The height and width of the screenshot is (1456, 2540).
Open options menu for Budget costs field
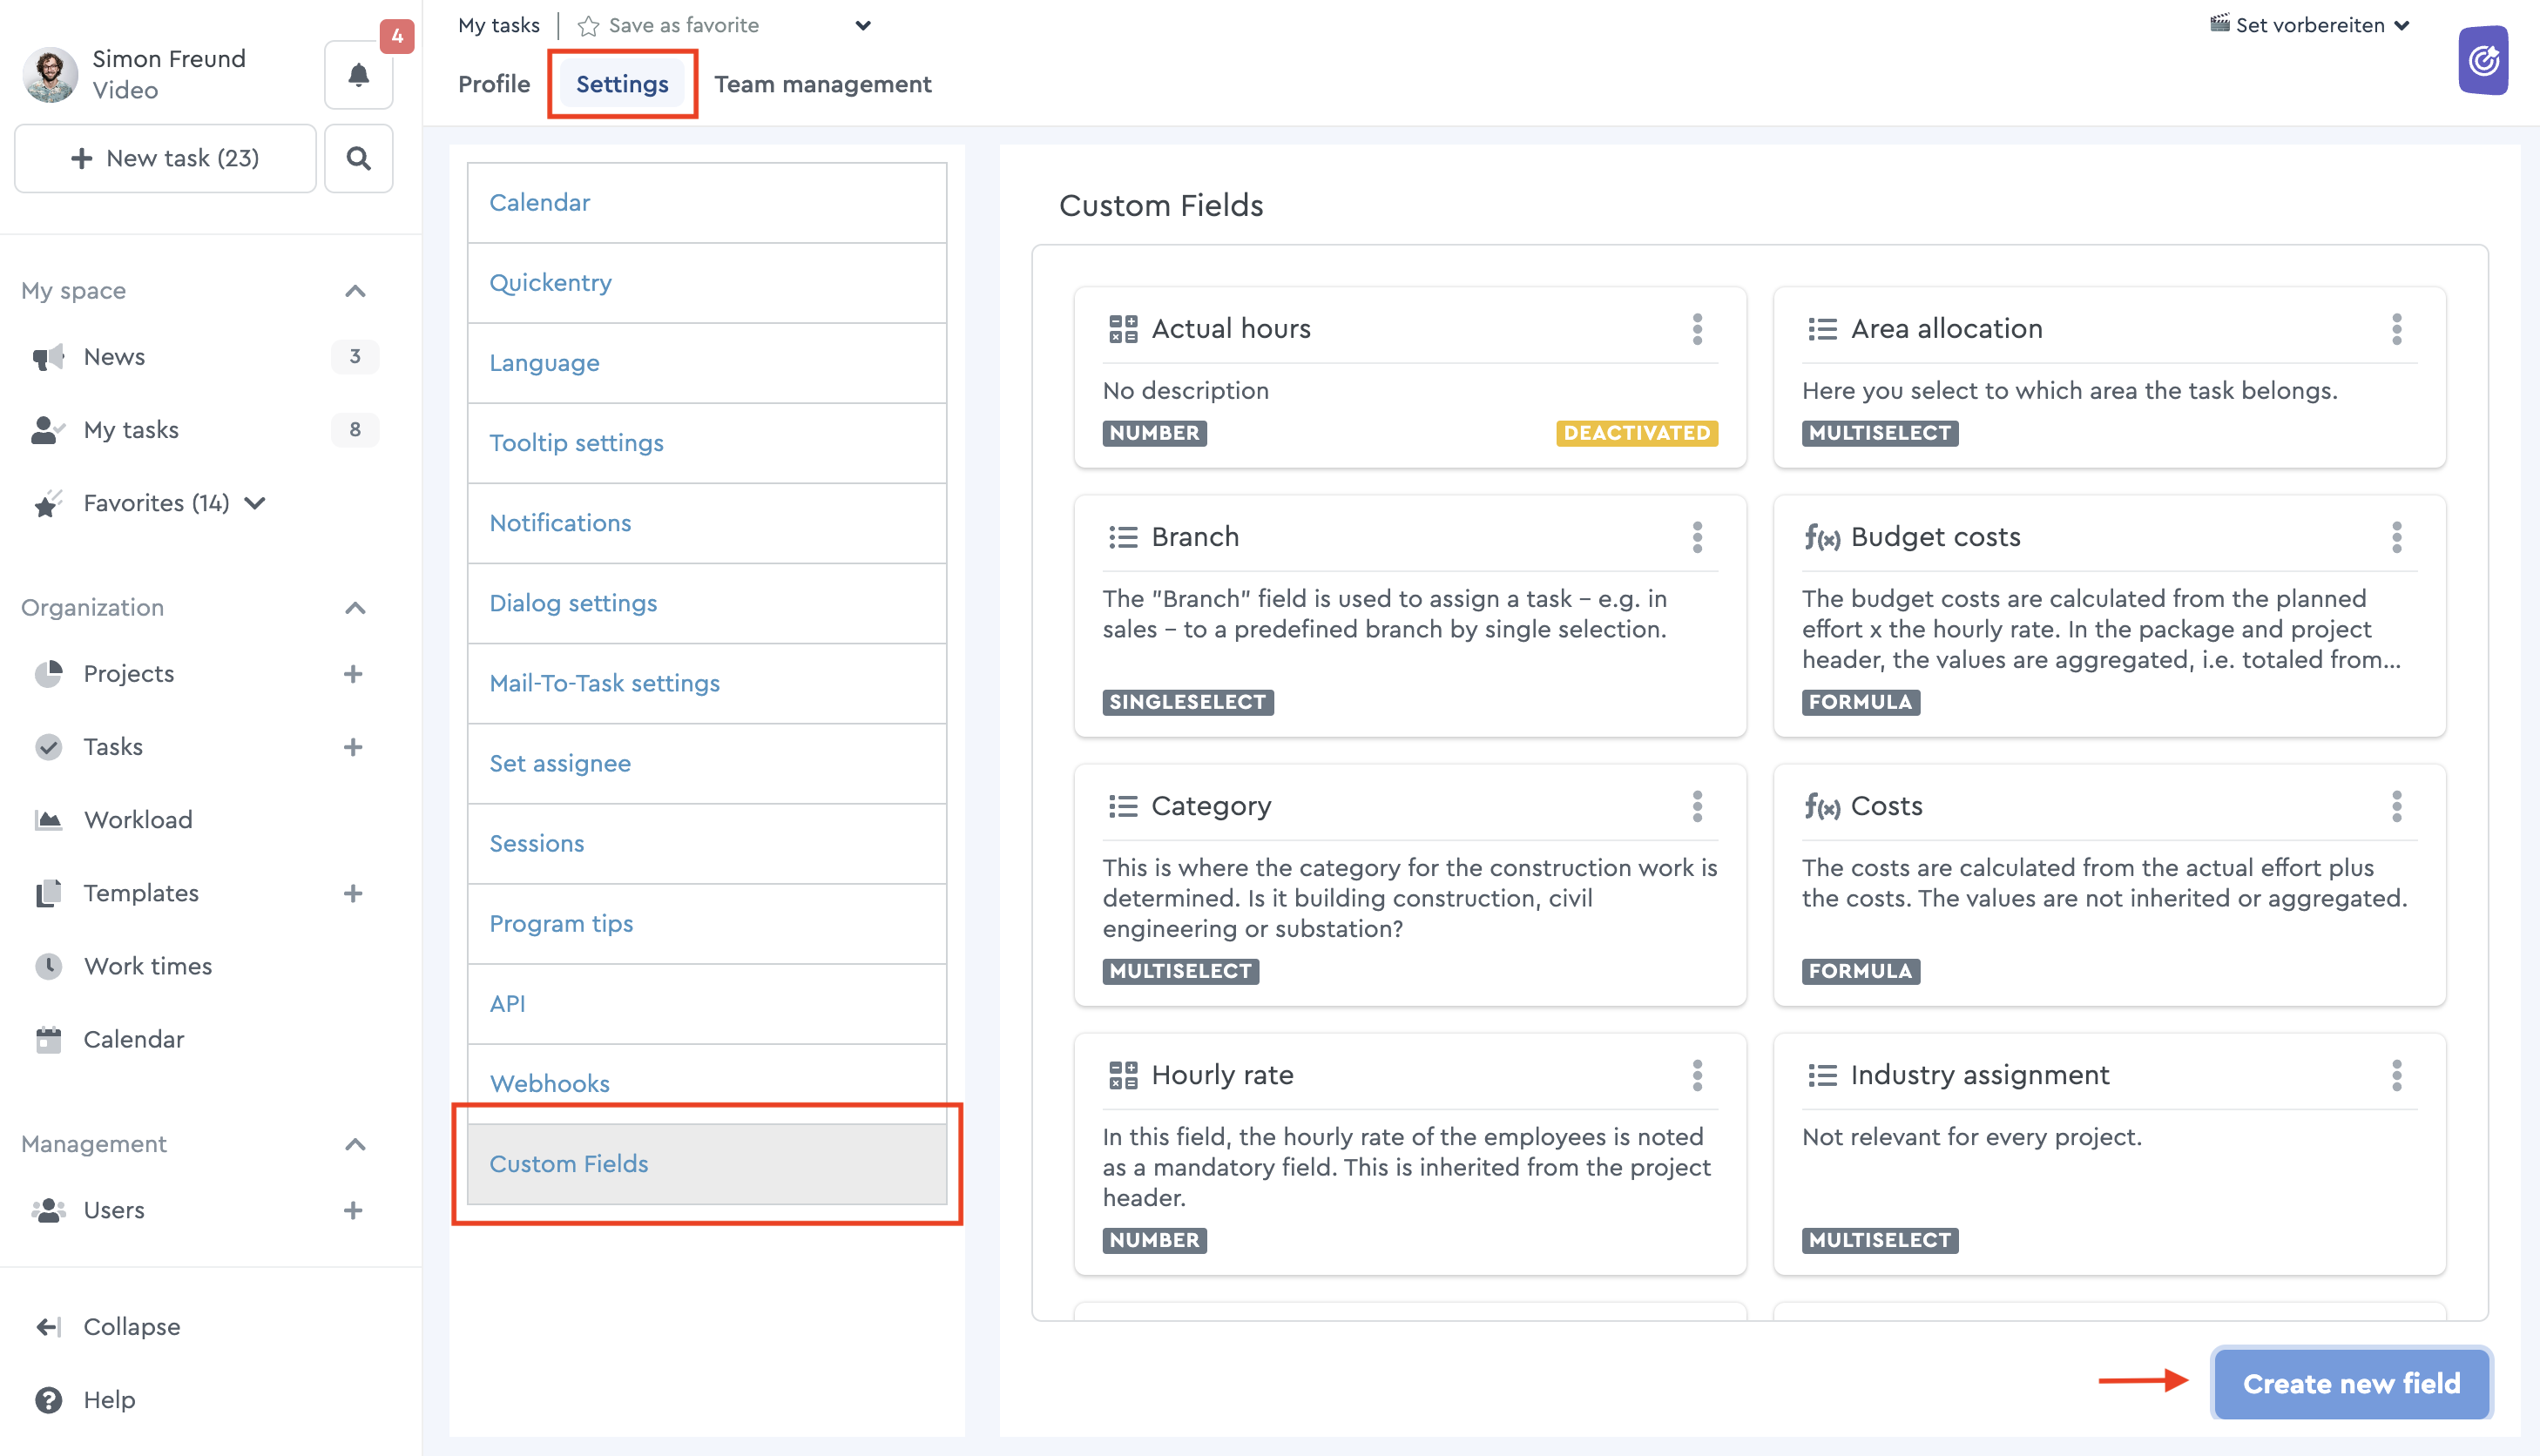(2396, 538)
